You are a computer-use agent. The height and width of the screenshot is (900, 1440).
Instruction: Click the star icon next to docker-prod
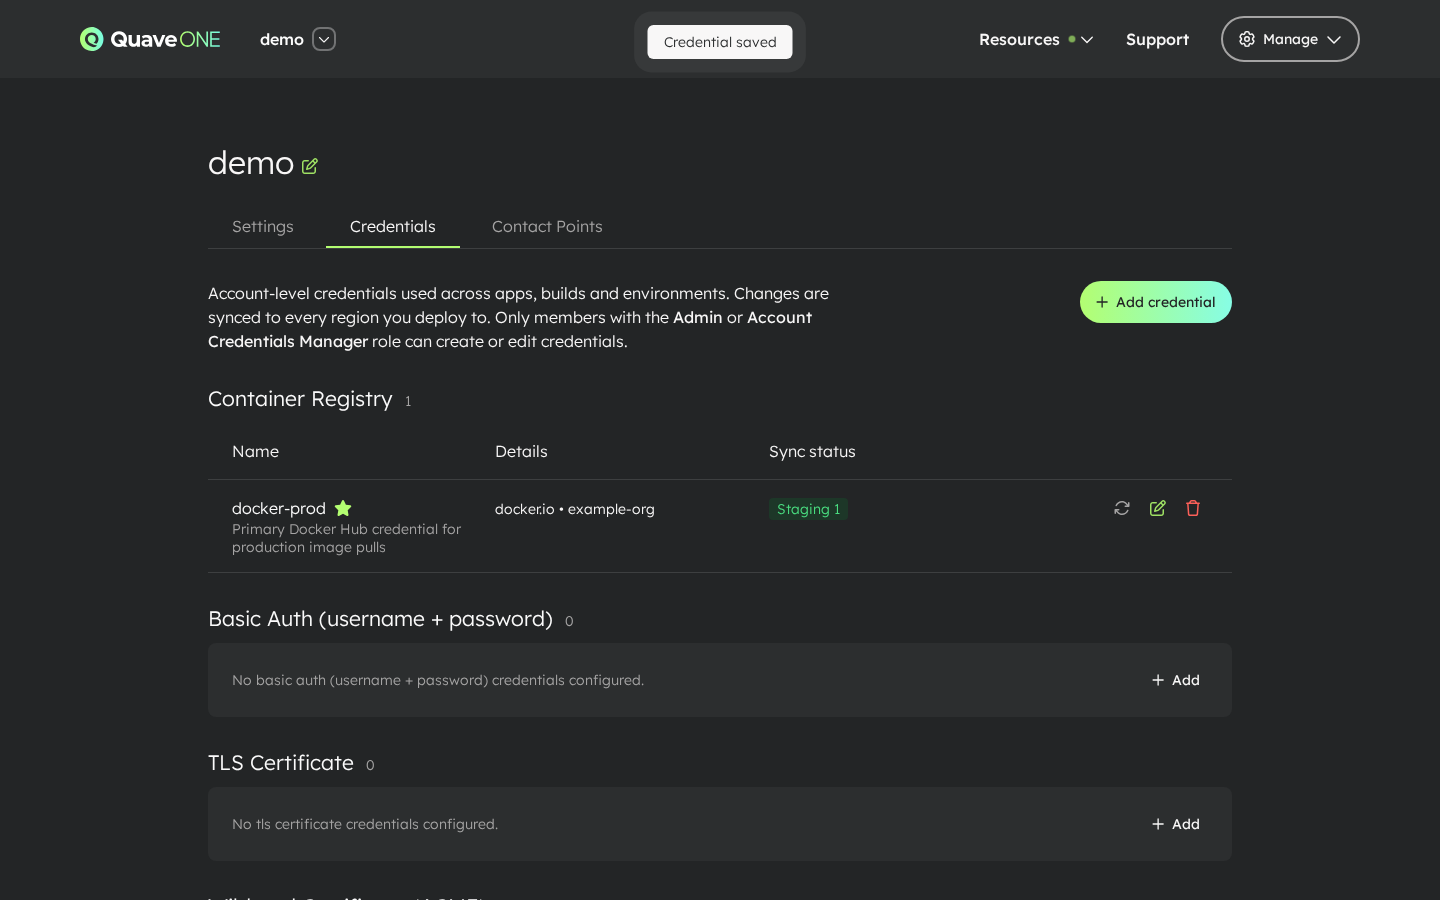[343, 508]
